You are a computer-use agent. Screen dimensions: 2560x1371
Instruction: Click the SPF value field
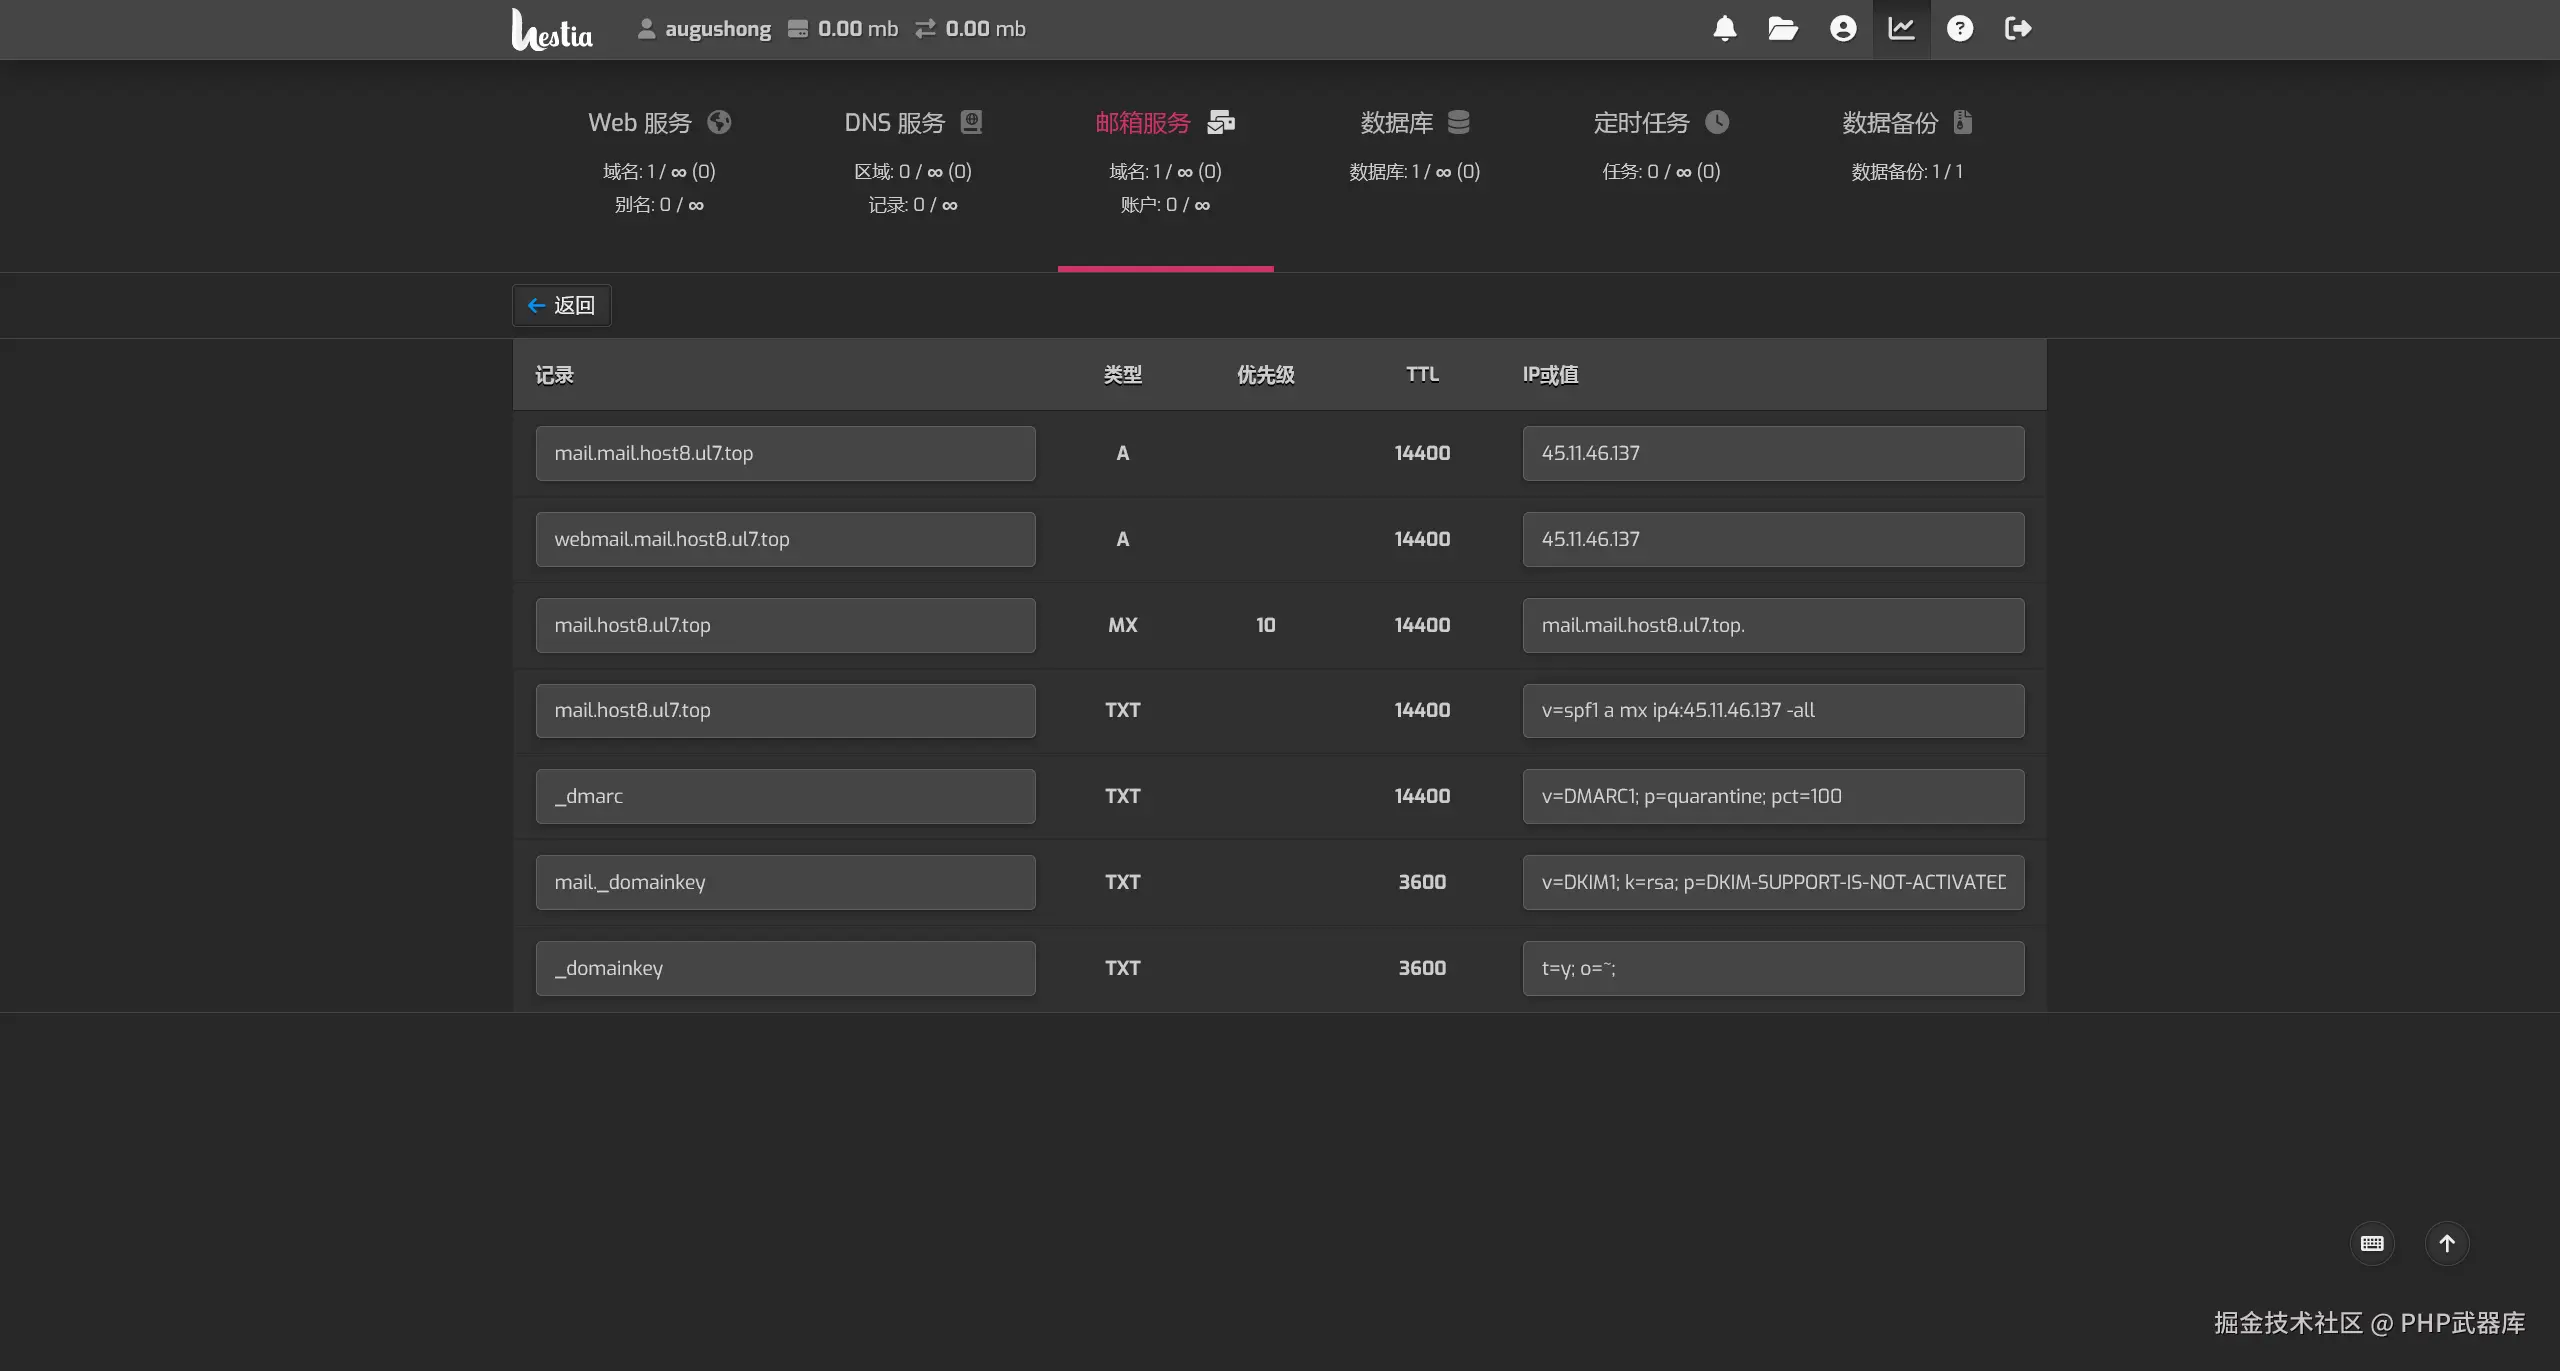(1772, 710)
